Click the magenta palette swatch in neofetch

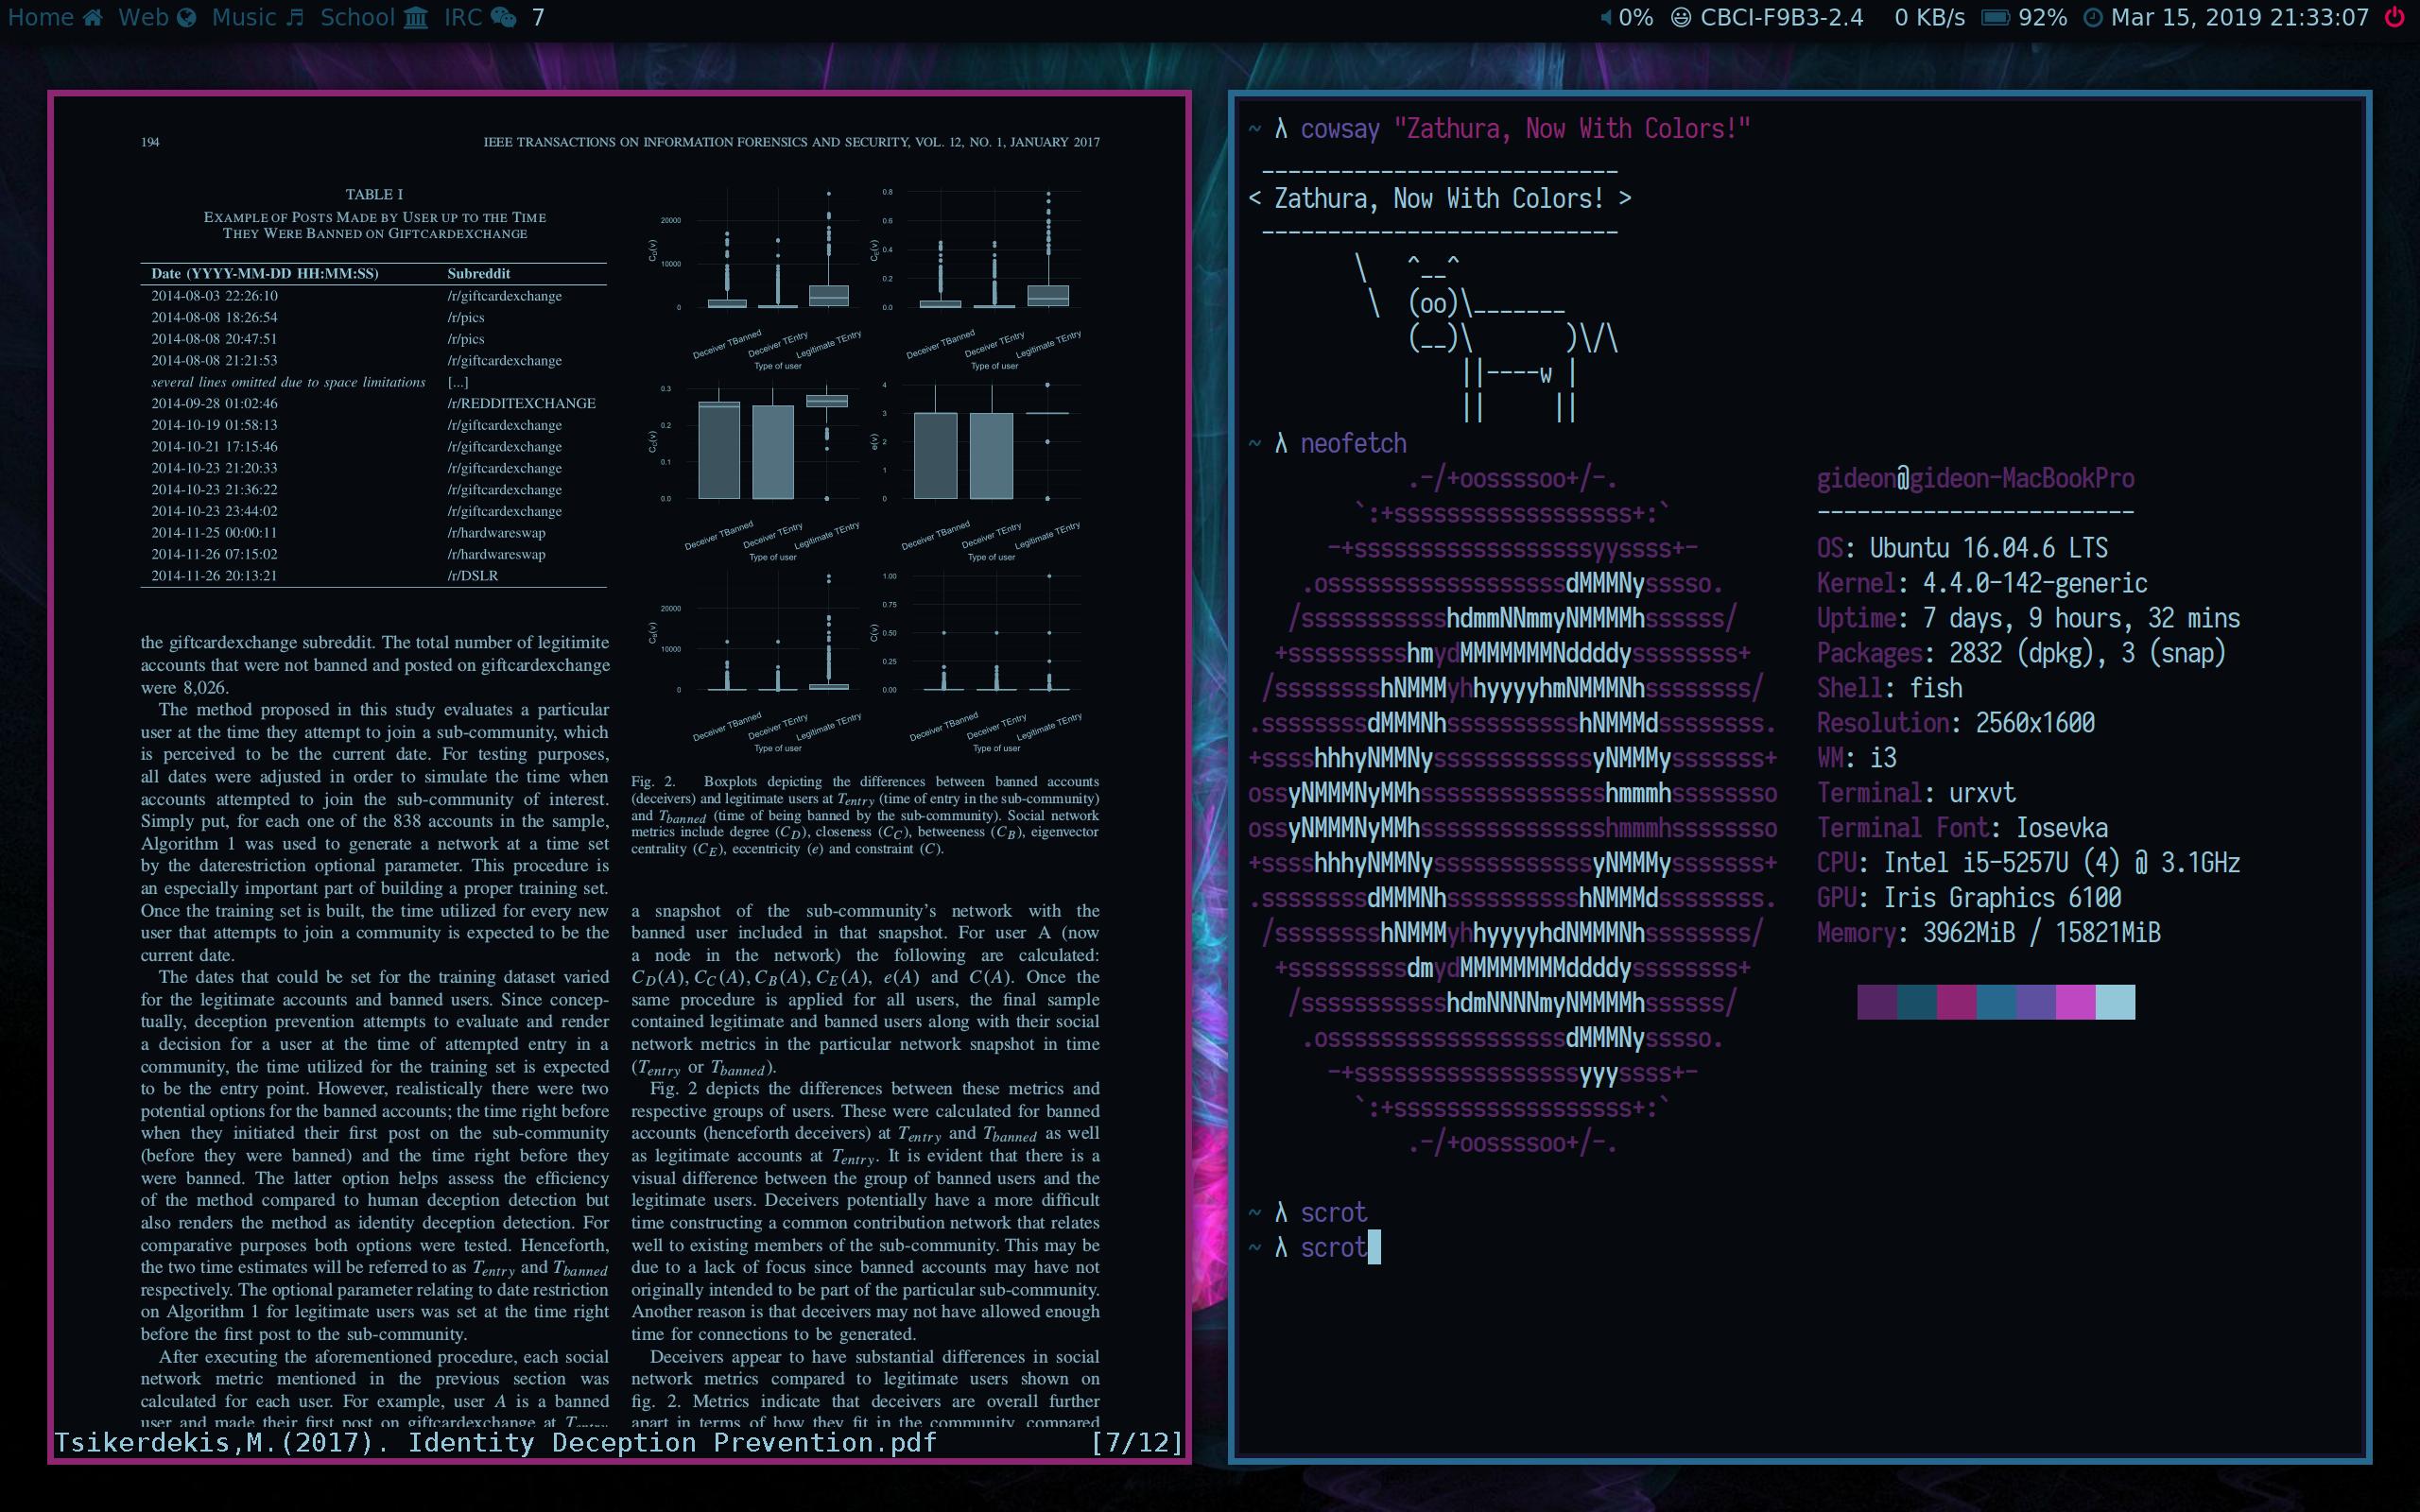pyautogui.click(x=2074, y=1002)
